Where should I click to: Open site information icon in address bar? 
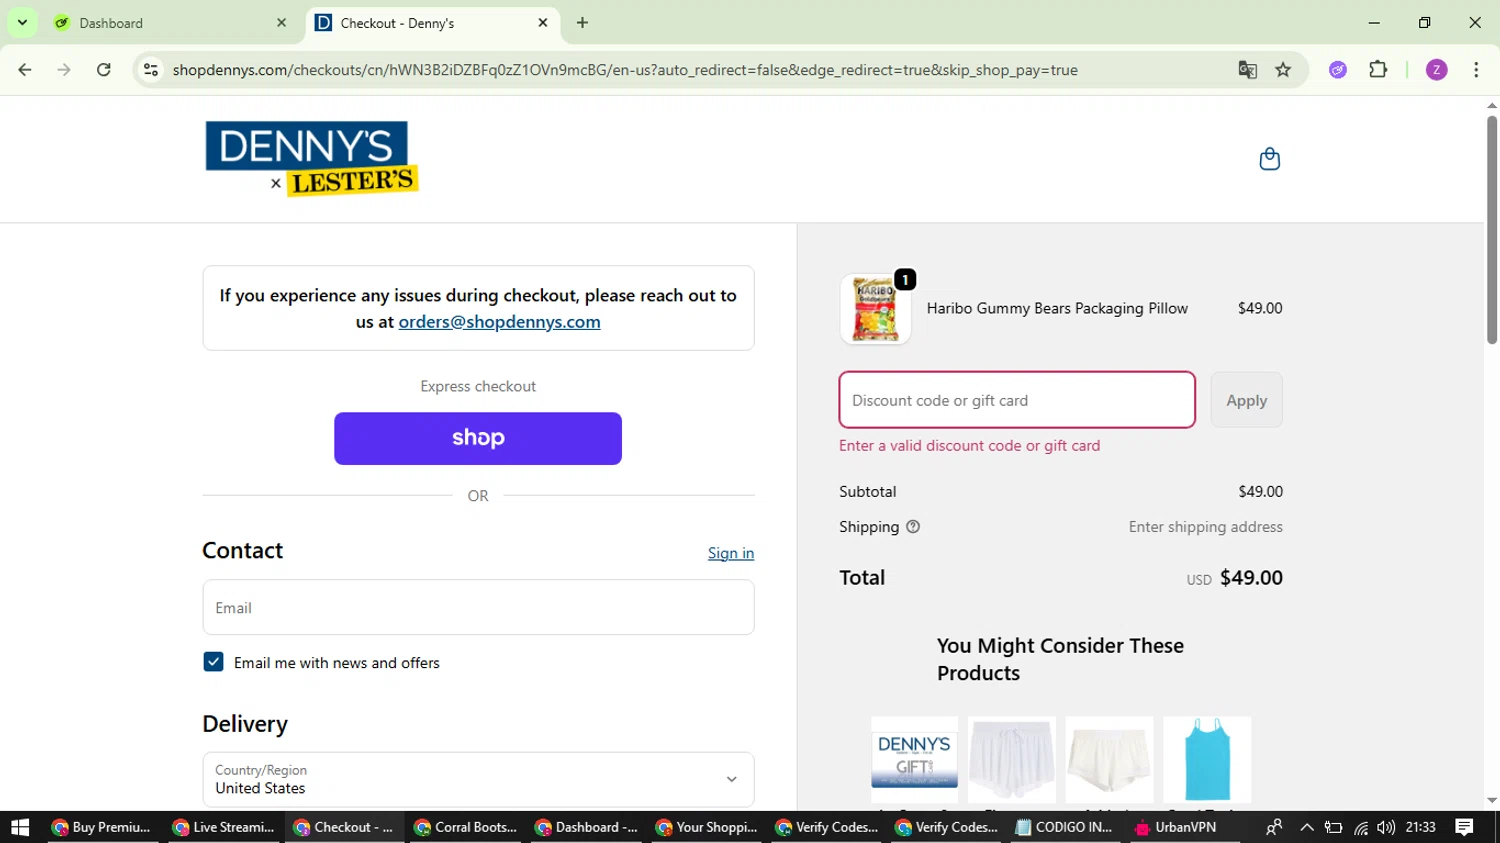point(151,70)
